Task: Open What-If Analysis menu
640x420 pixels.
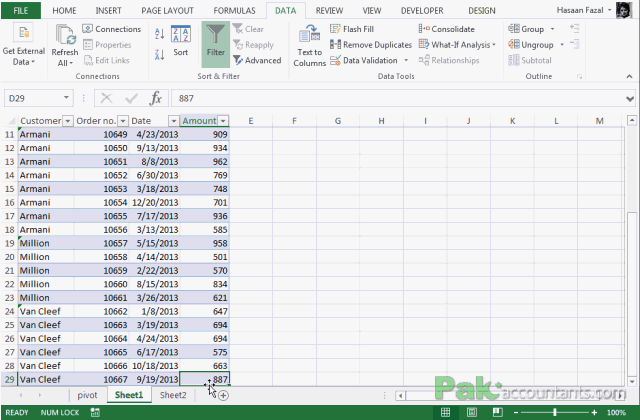Action: (x=457, y=45)
